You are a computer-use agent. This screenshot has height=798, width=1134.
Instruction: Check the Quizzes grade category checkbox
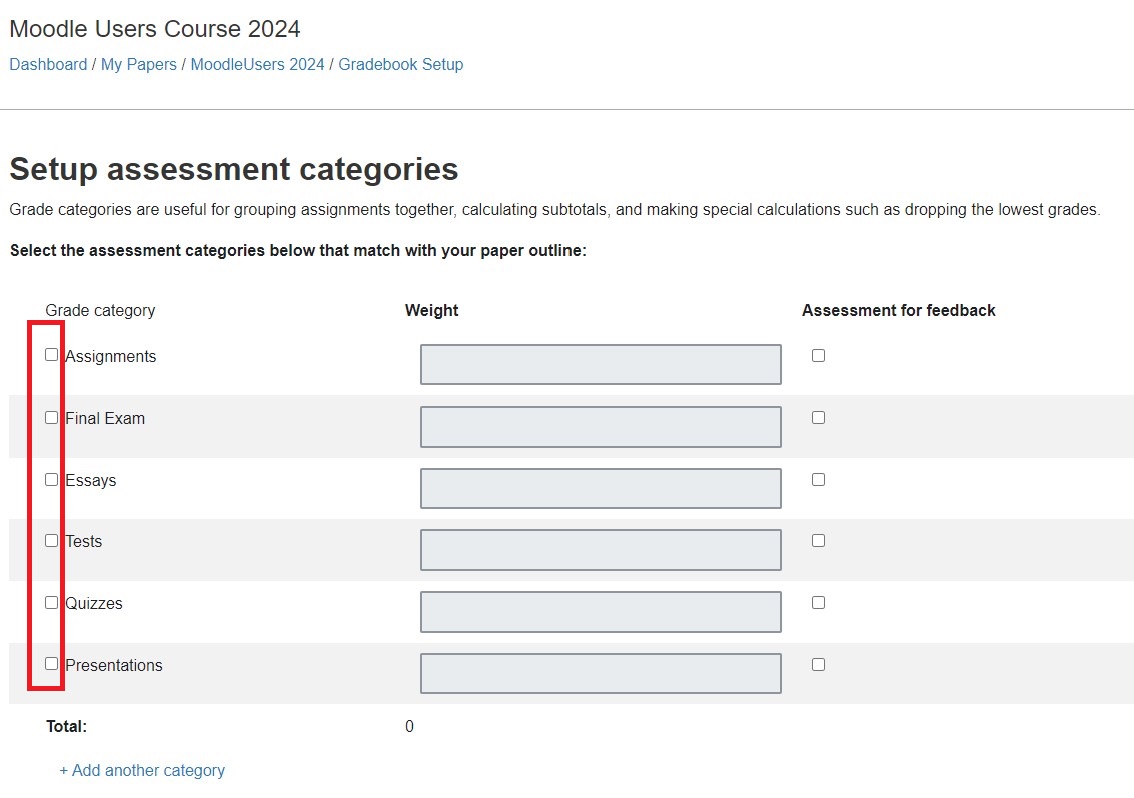click(51, 603)
